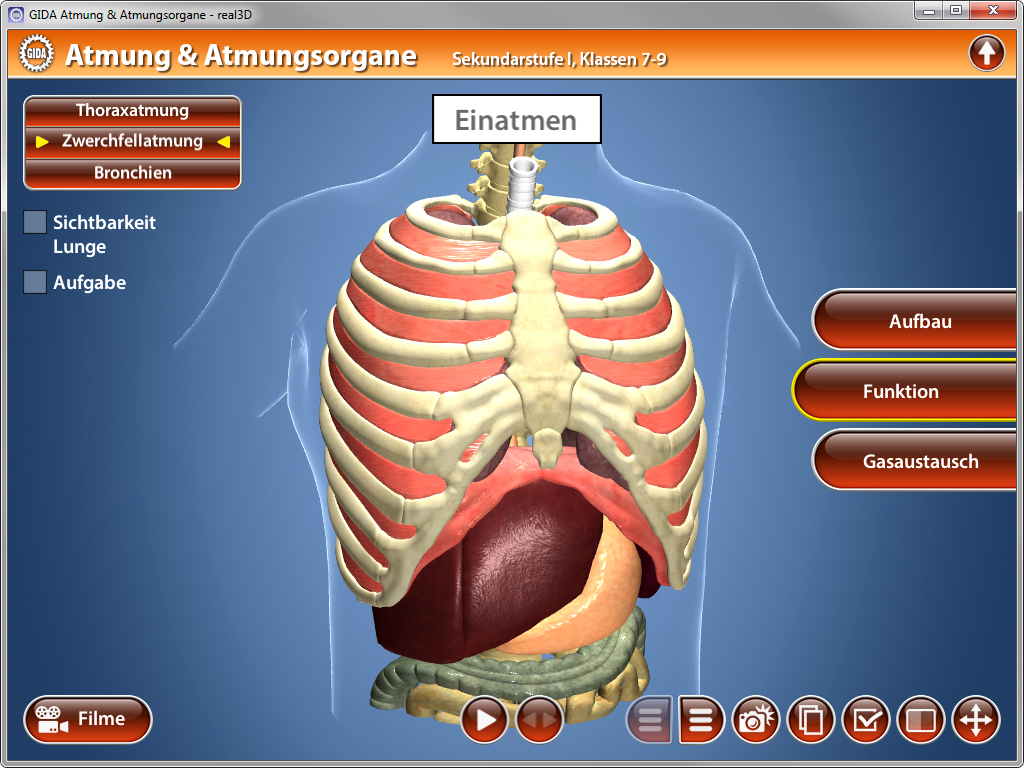Click the checkmark task icon in bottom toolbar
Image resolution: width=1024 pixels, height=768 pixels.
pos(866,719)
